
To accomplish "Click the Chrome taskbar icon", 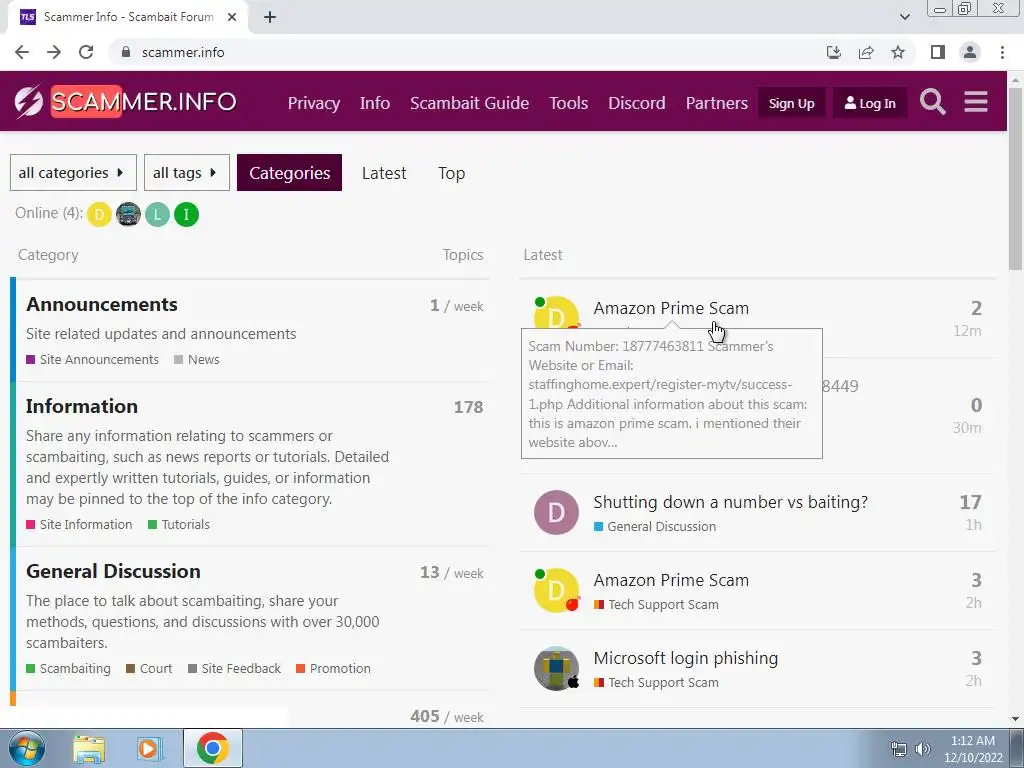I will tap(212, 748).
